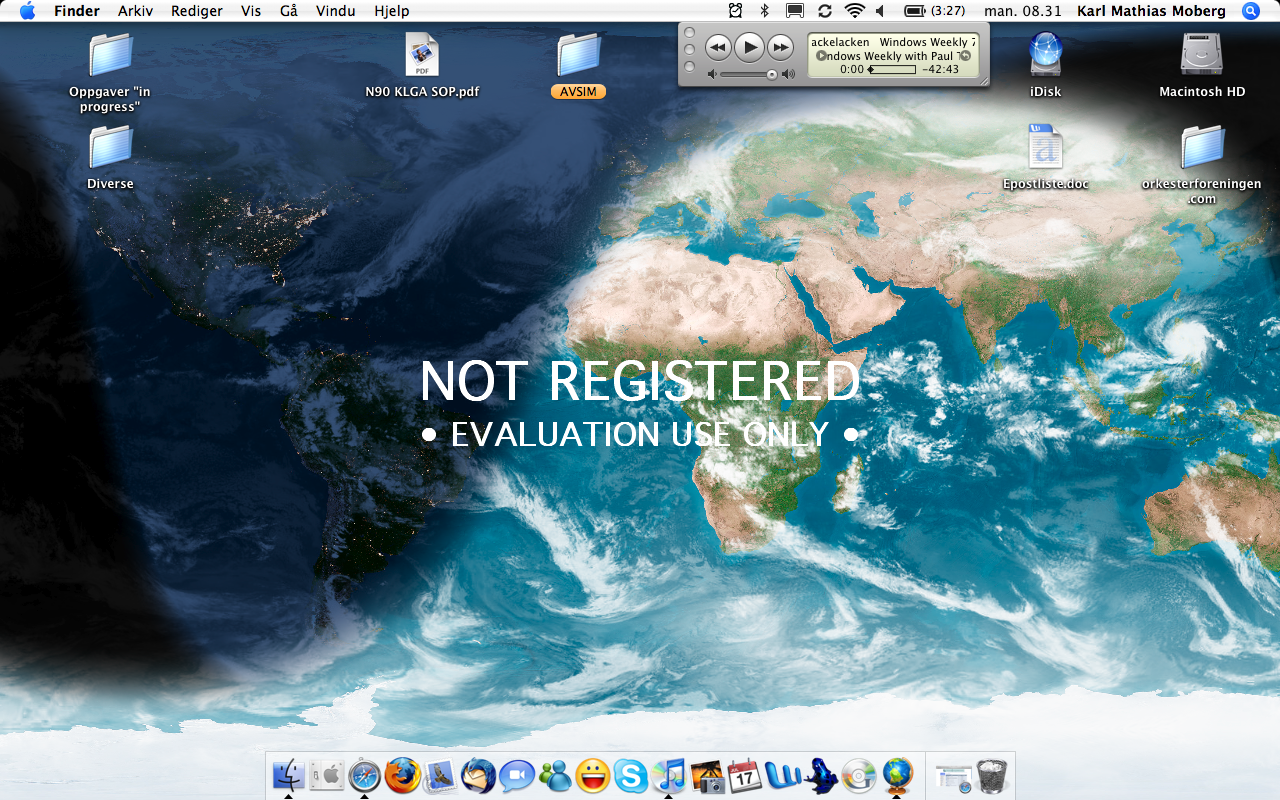Click the date and time man. 08.31
This screenshot has height=800, width=1280.
1023,11
